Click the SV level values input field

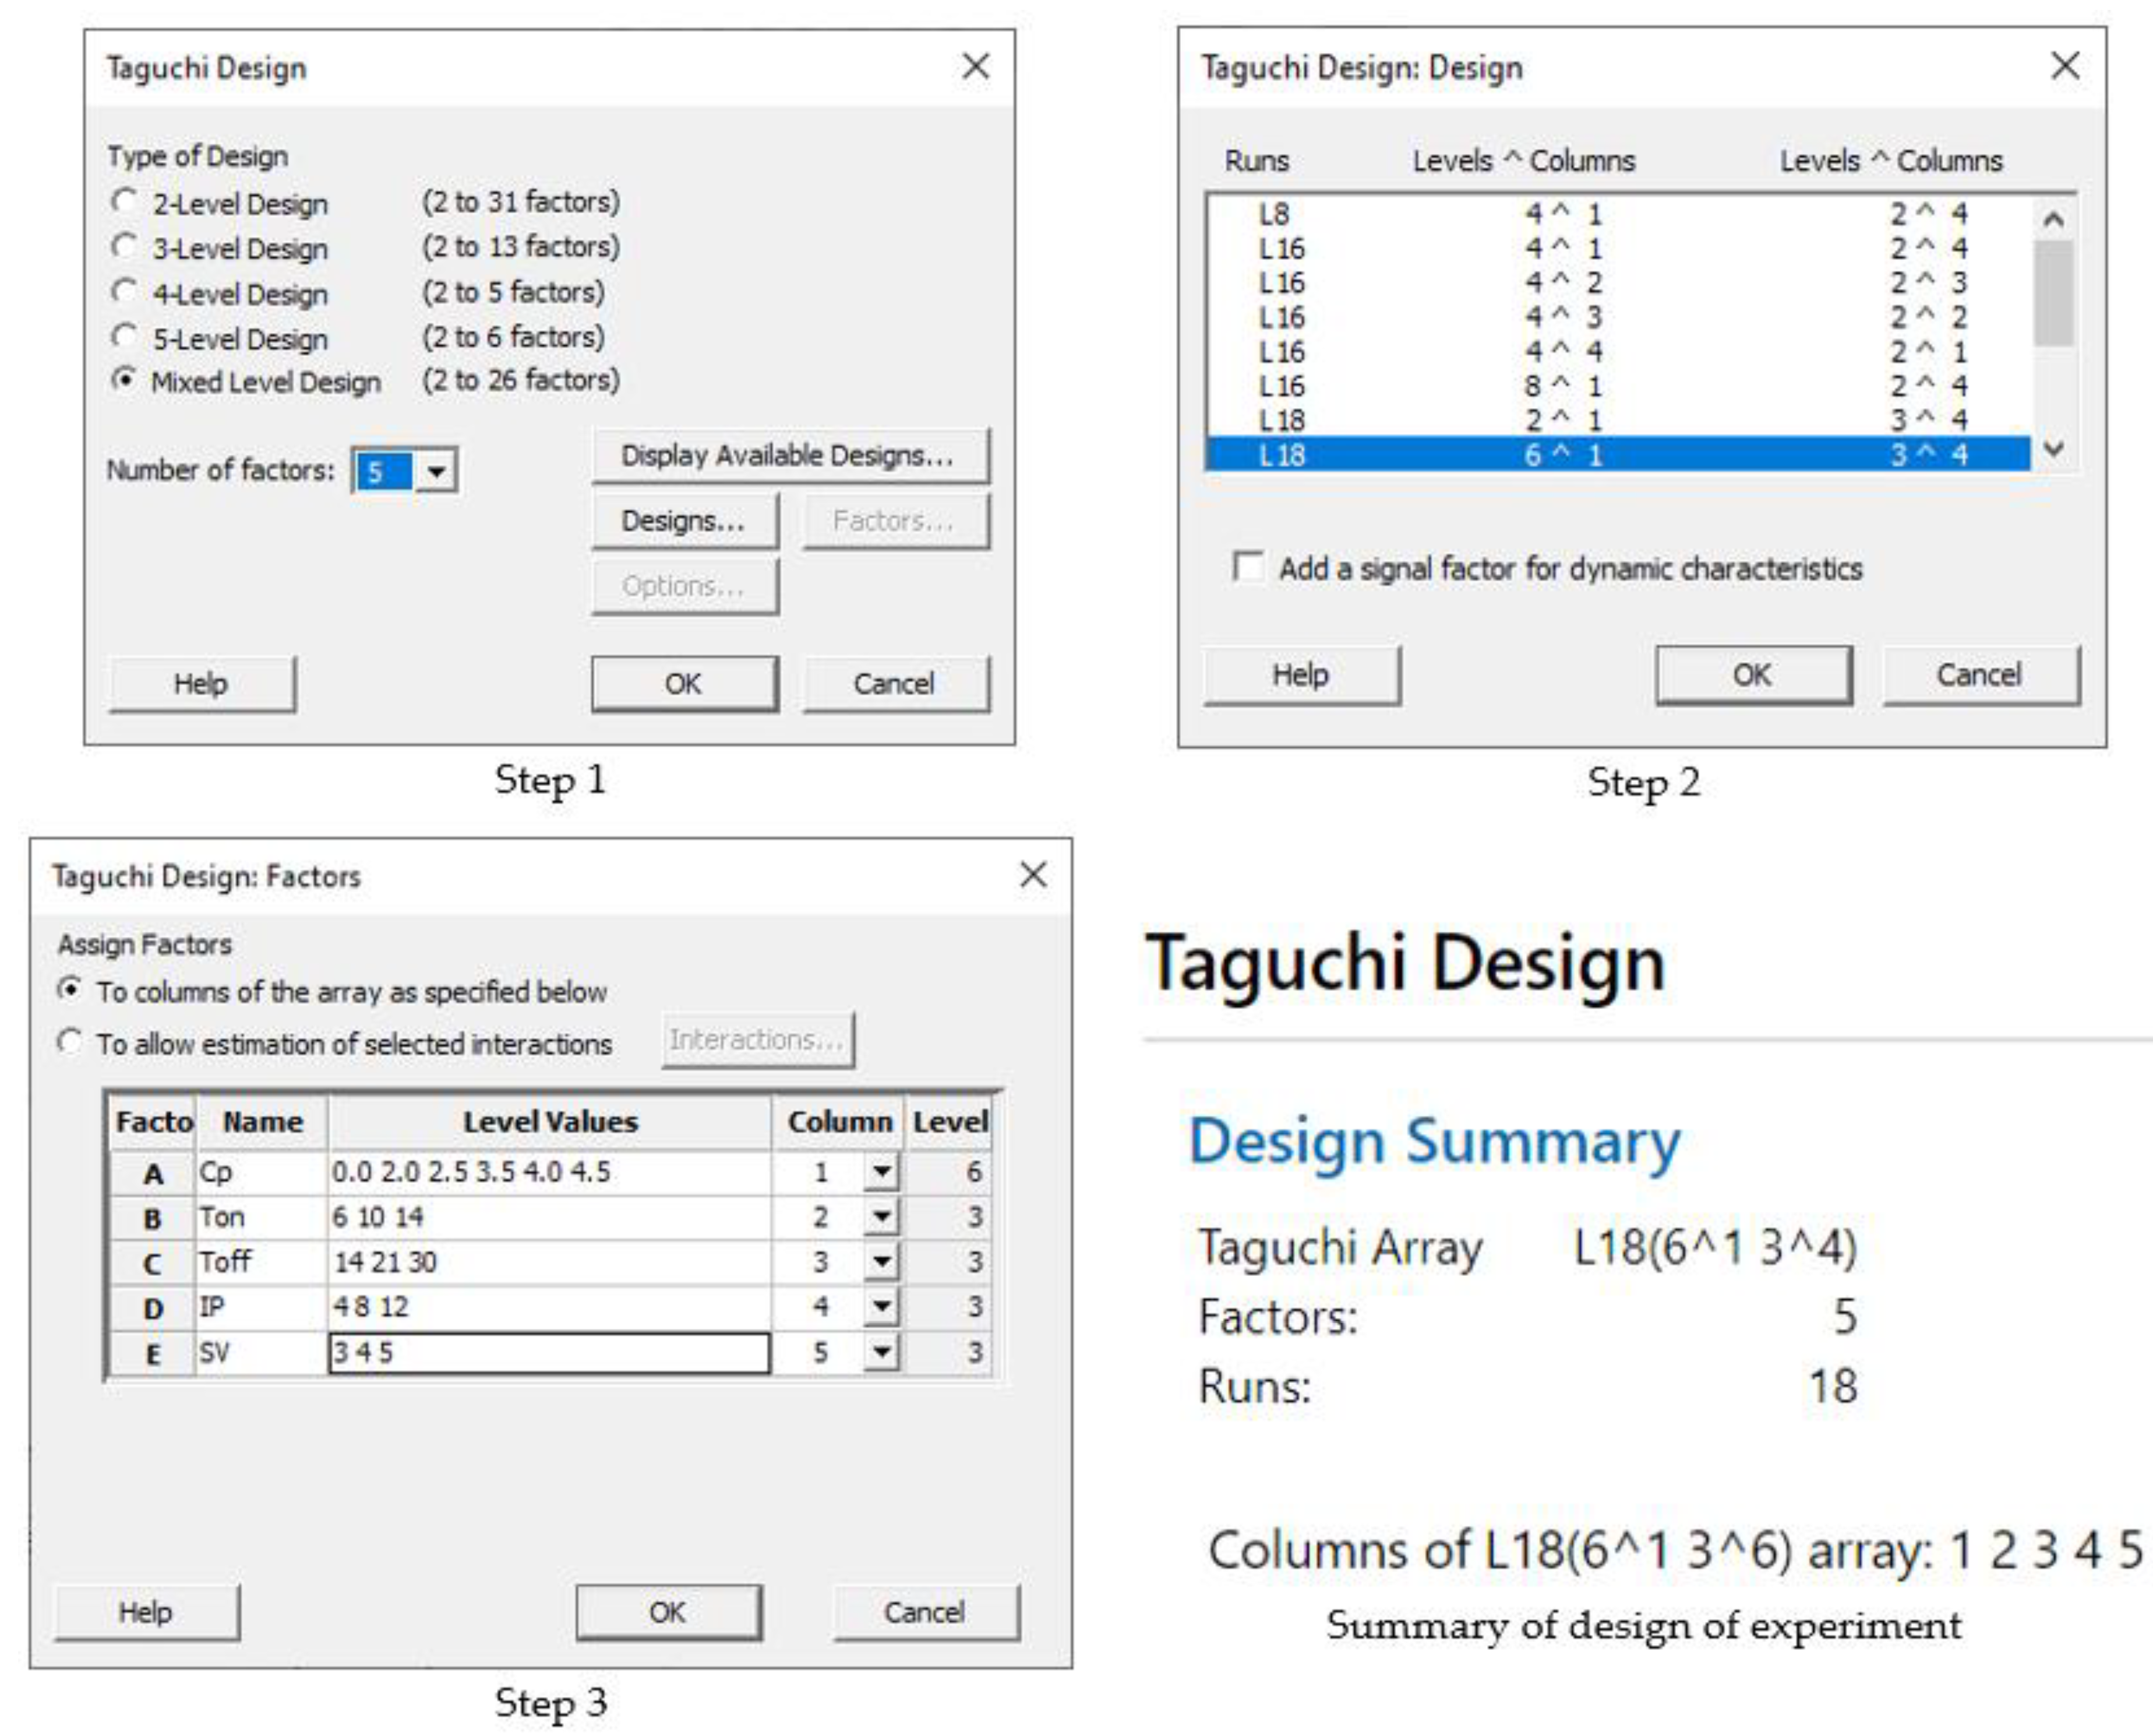click(x=548, y=1353)
